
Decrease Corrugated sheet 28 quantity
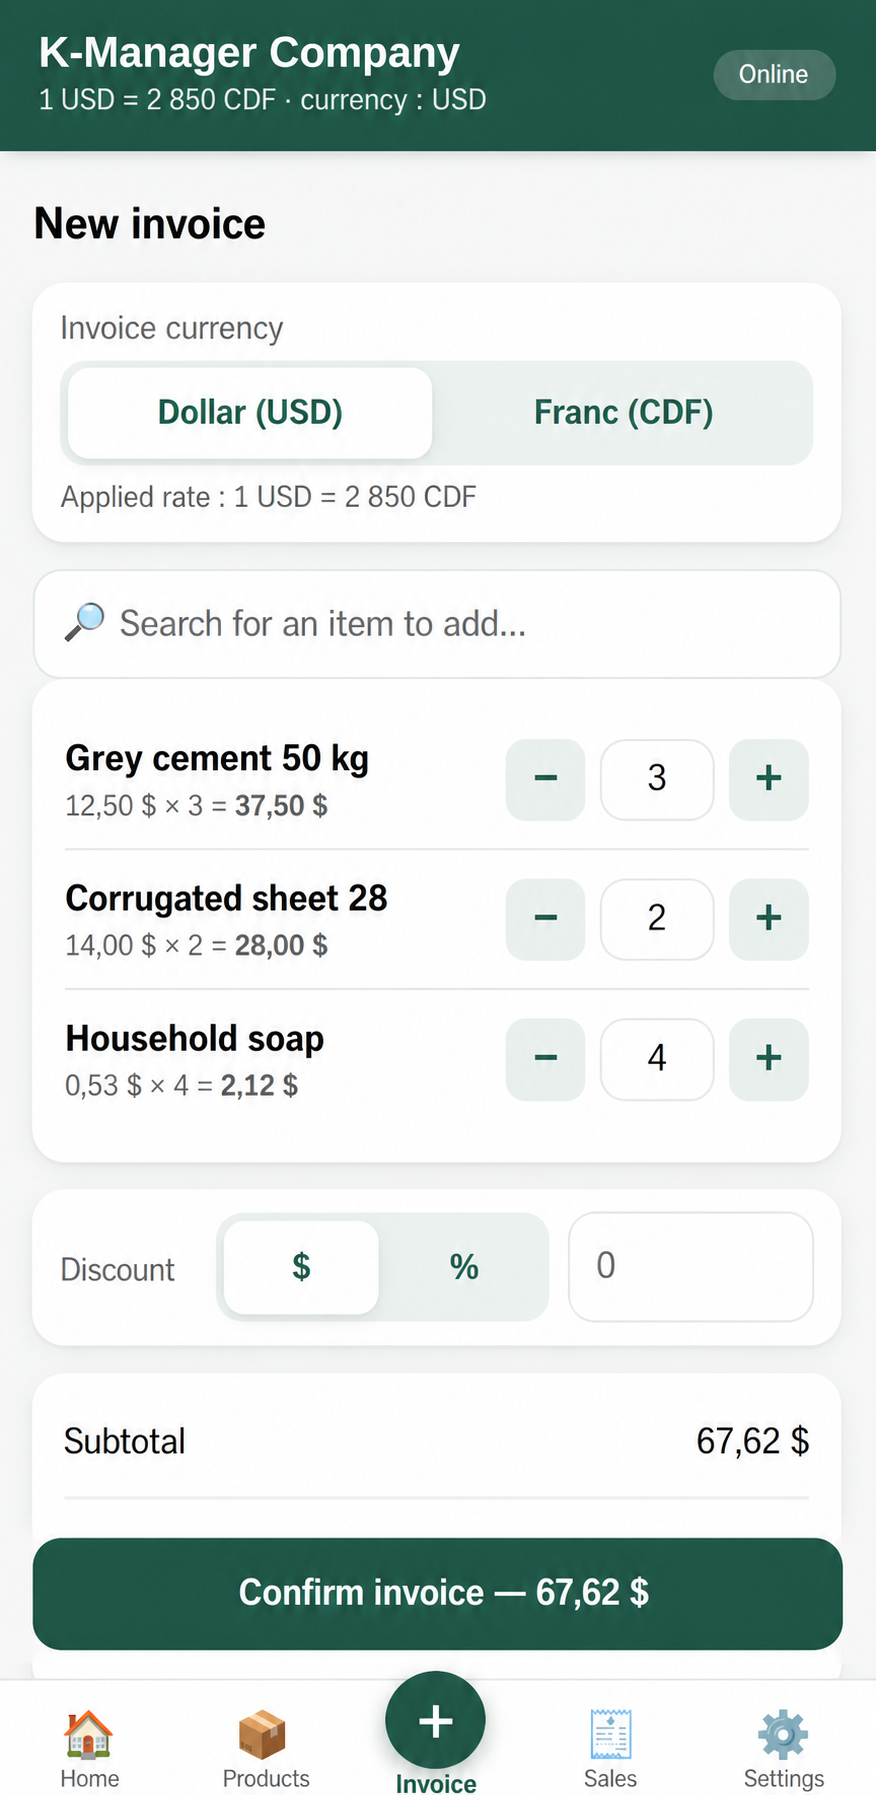click(546, 919)
